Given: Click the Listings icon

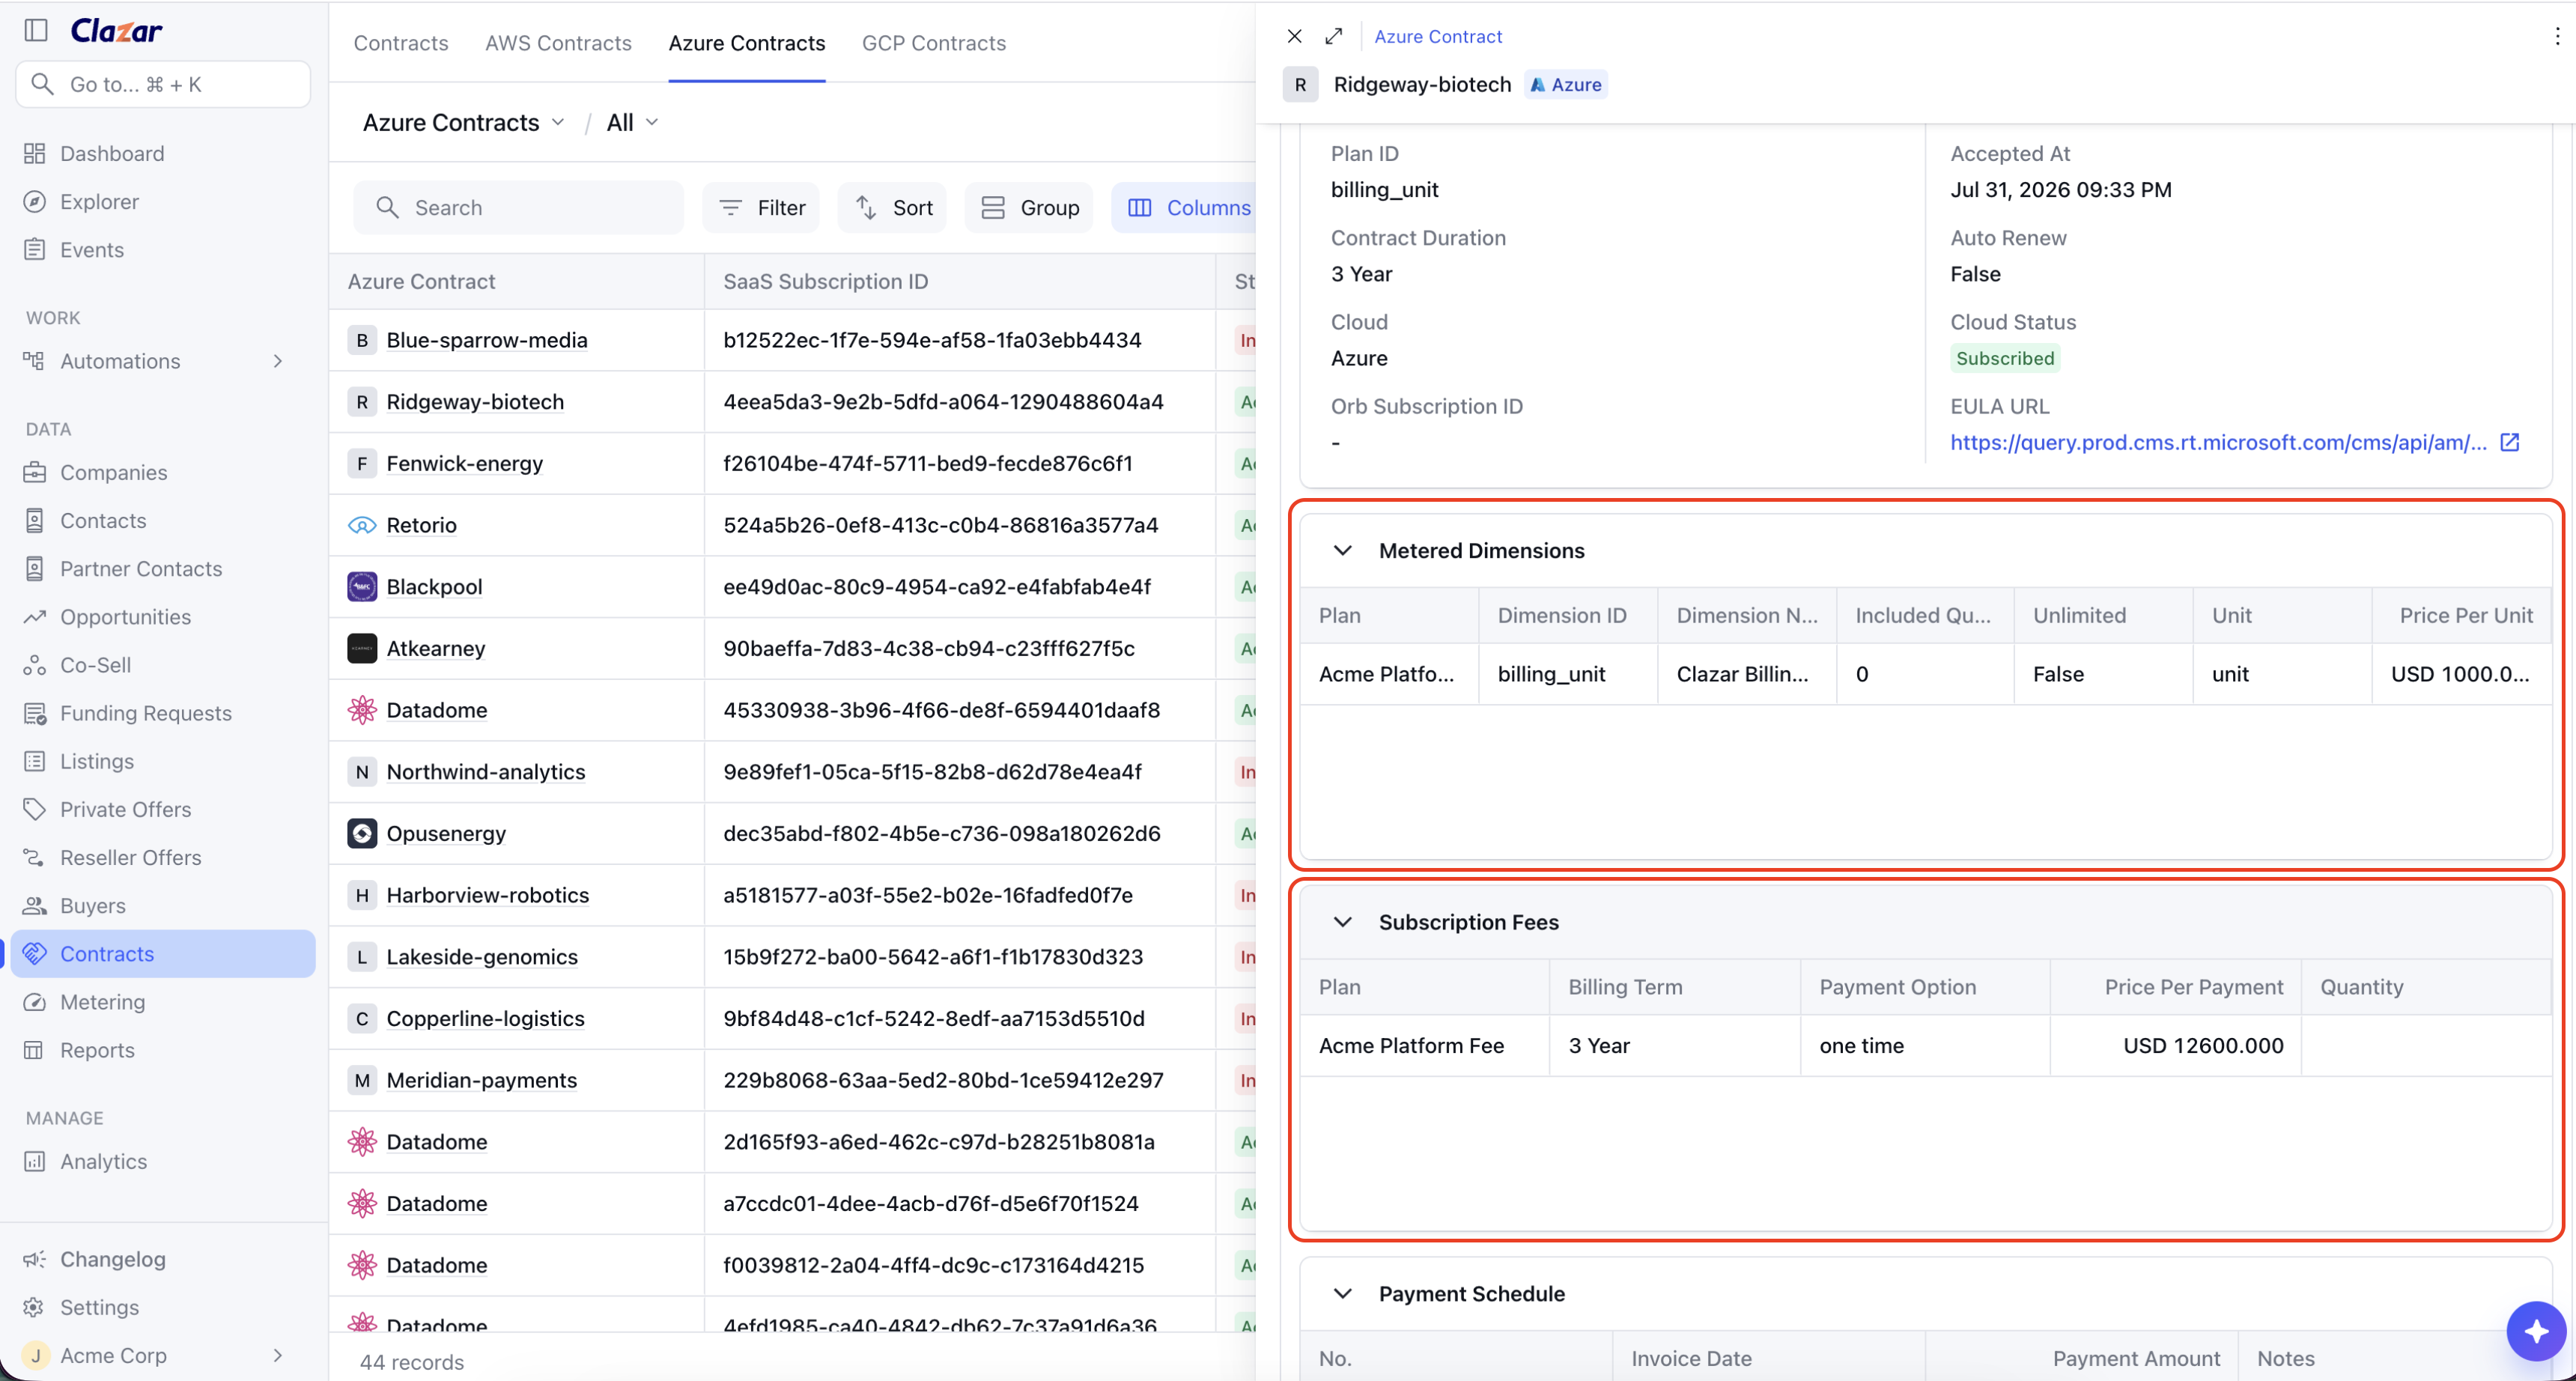Looking at the screenshot, I should pos(35,761).
